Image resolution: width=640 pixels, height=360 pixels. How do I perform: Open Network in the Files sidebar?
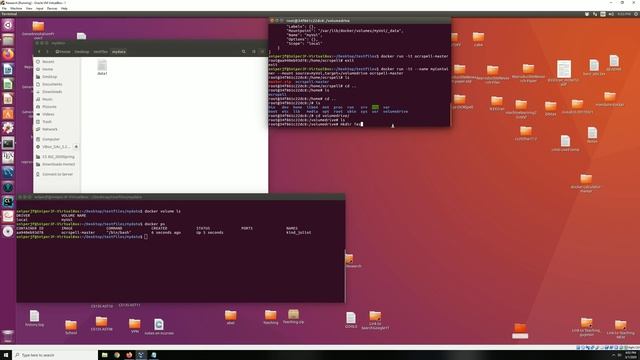[x=57, y=129]
